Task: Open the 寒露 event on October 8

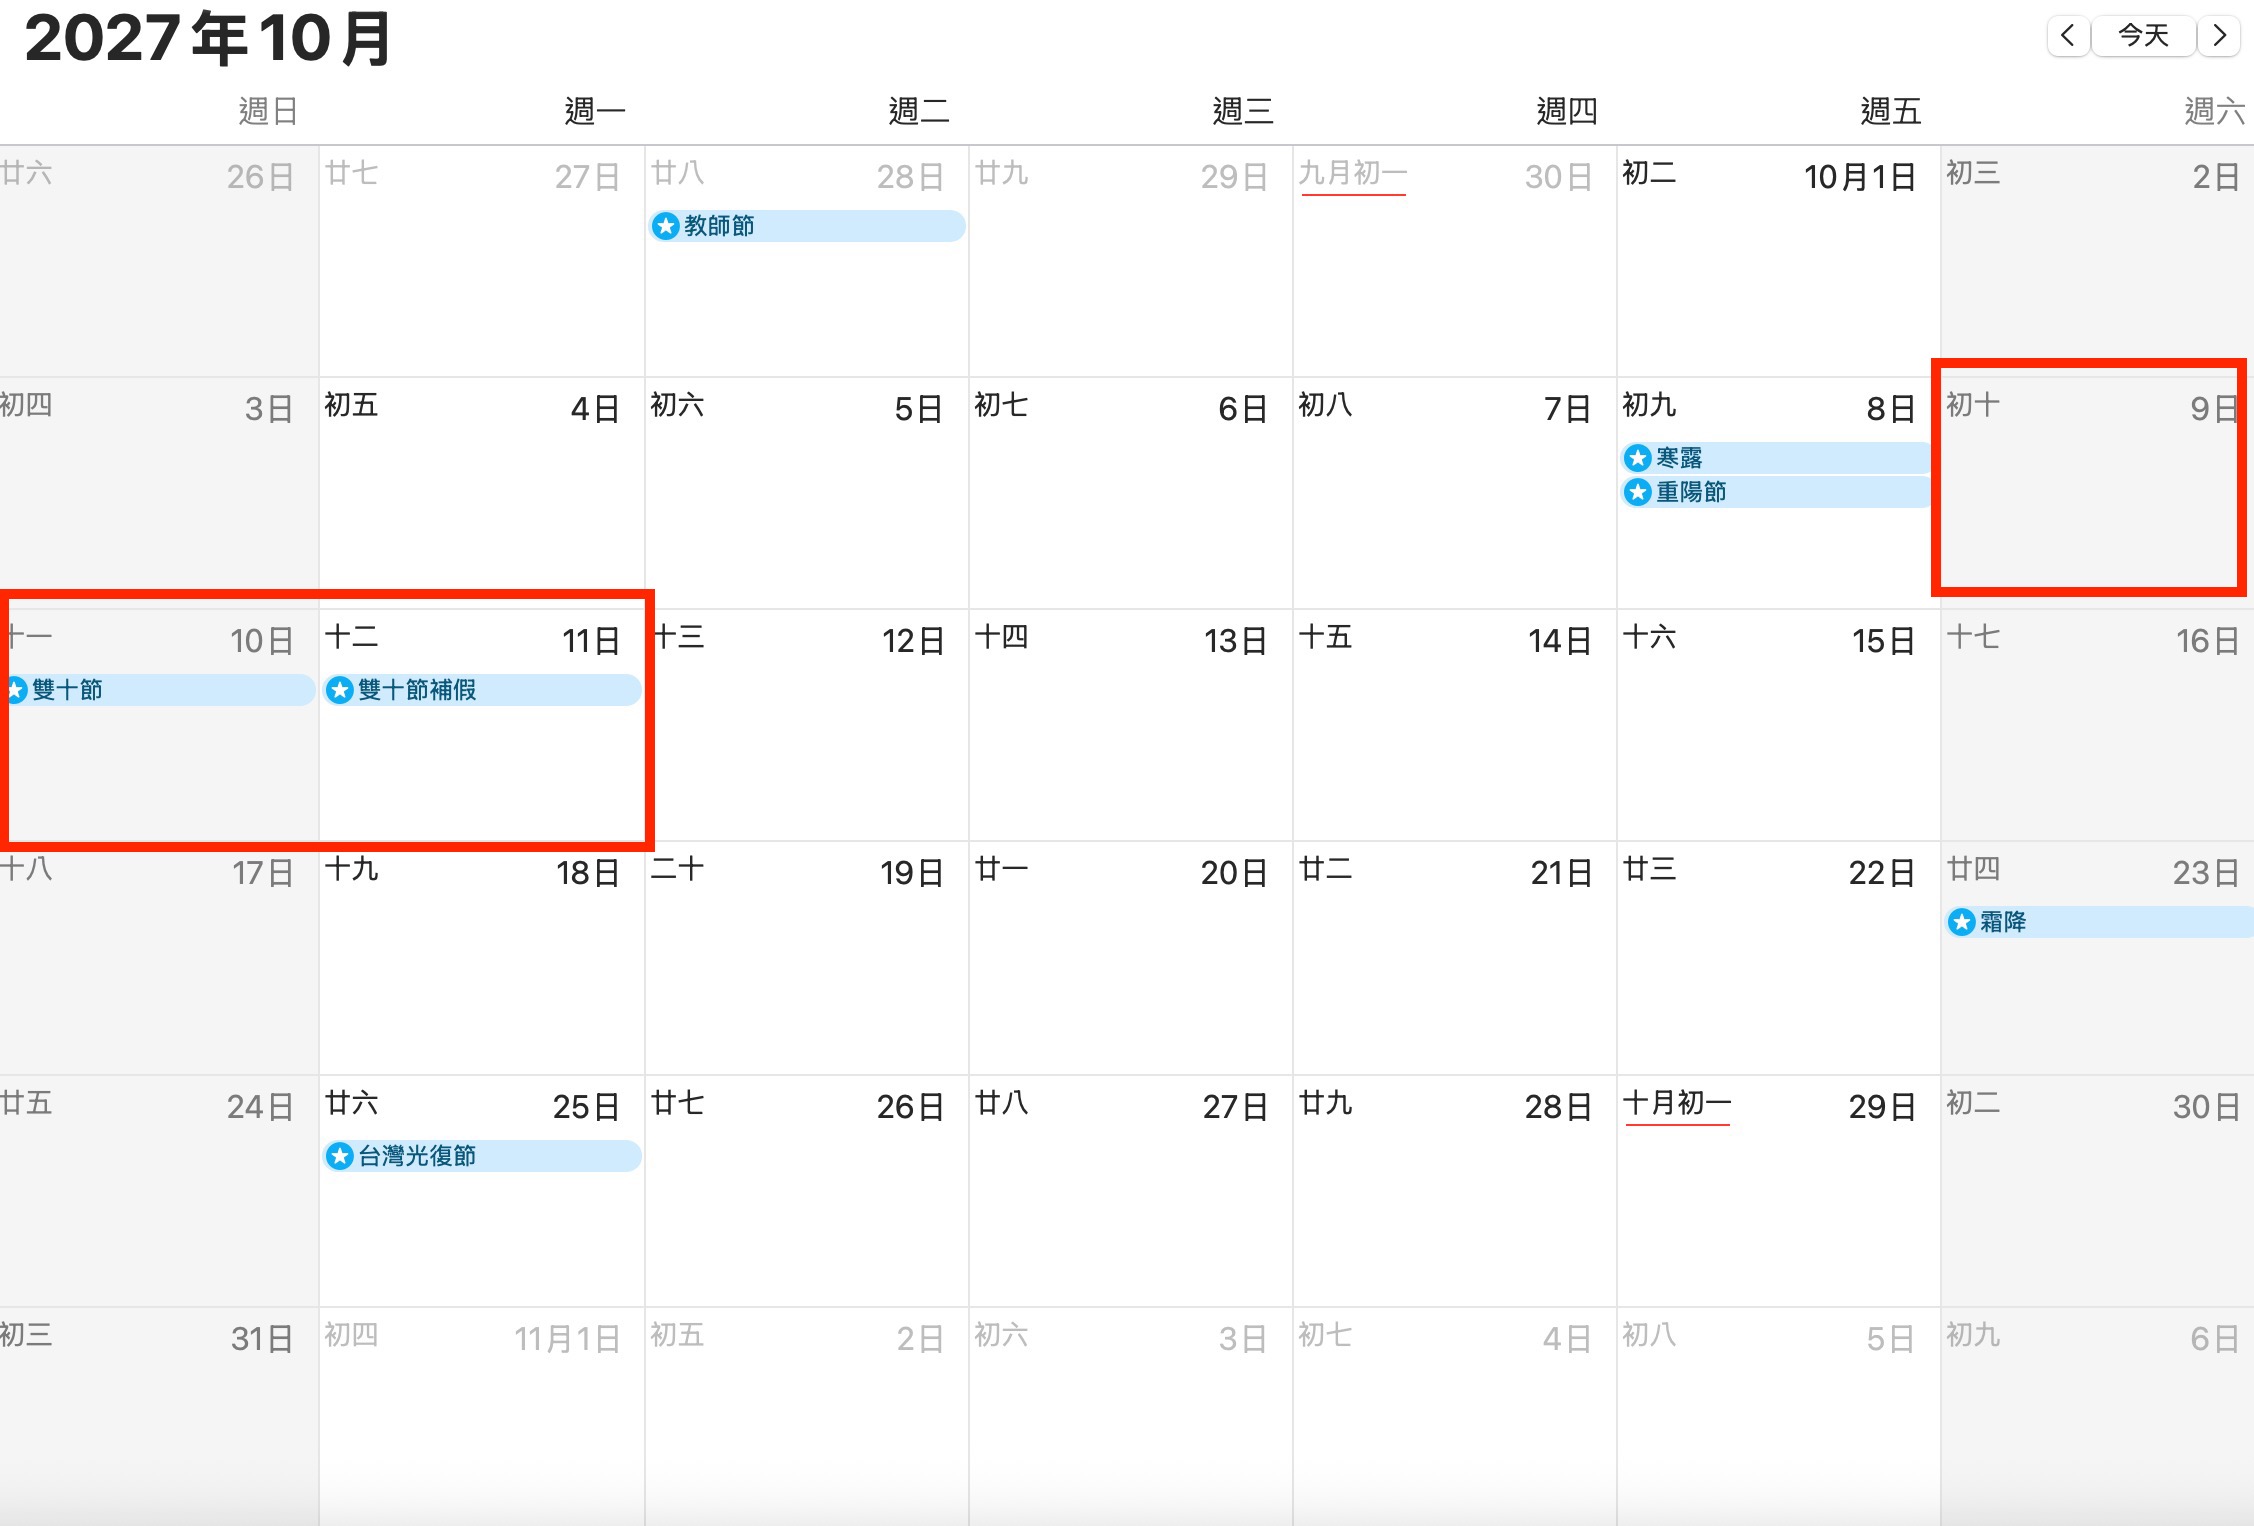Action: [1776, 458]
